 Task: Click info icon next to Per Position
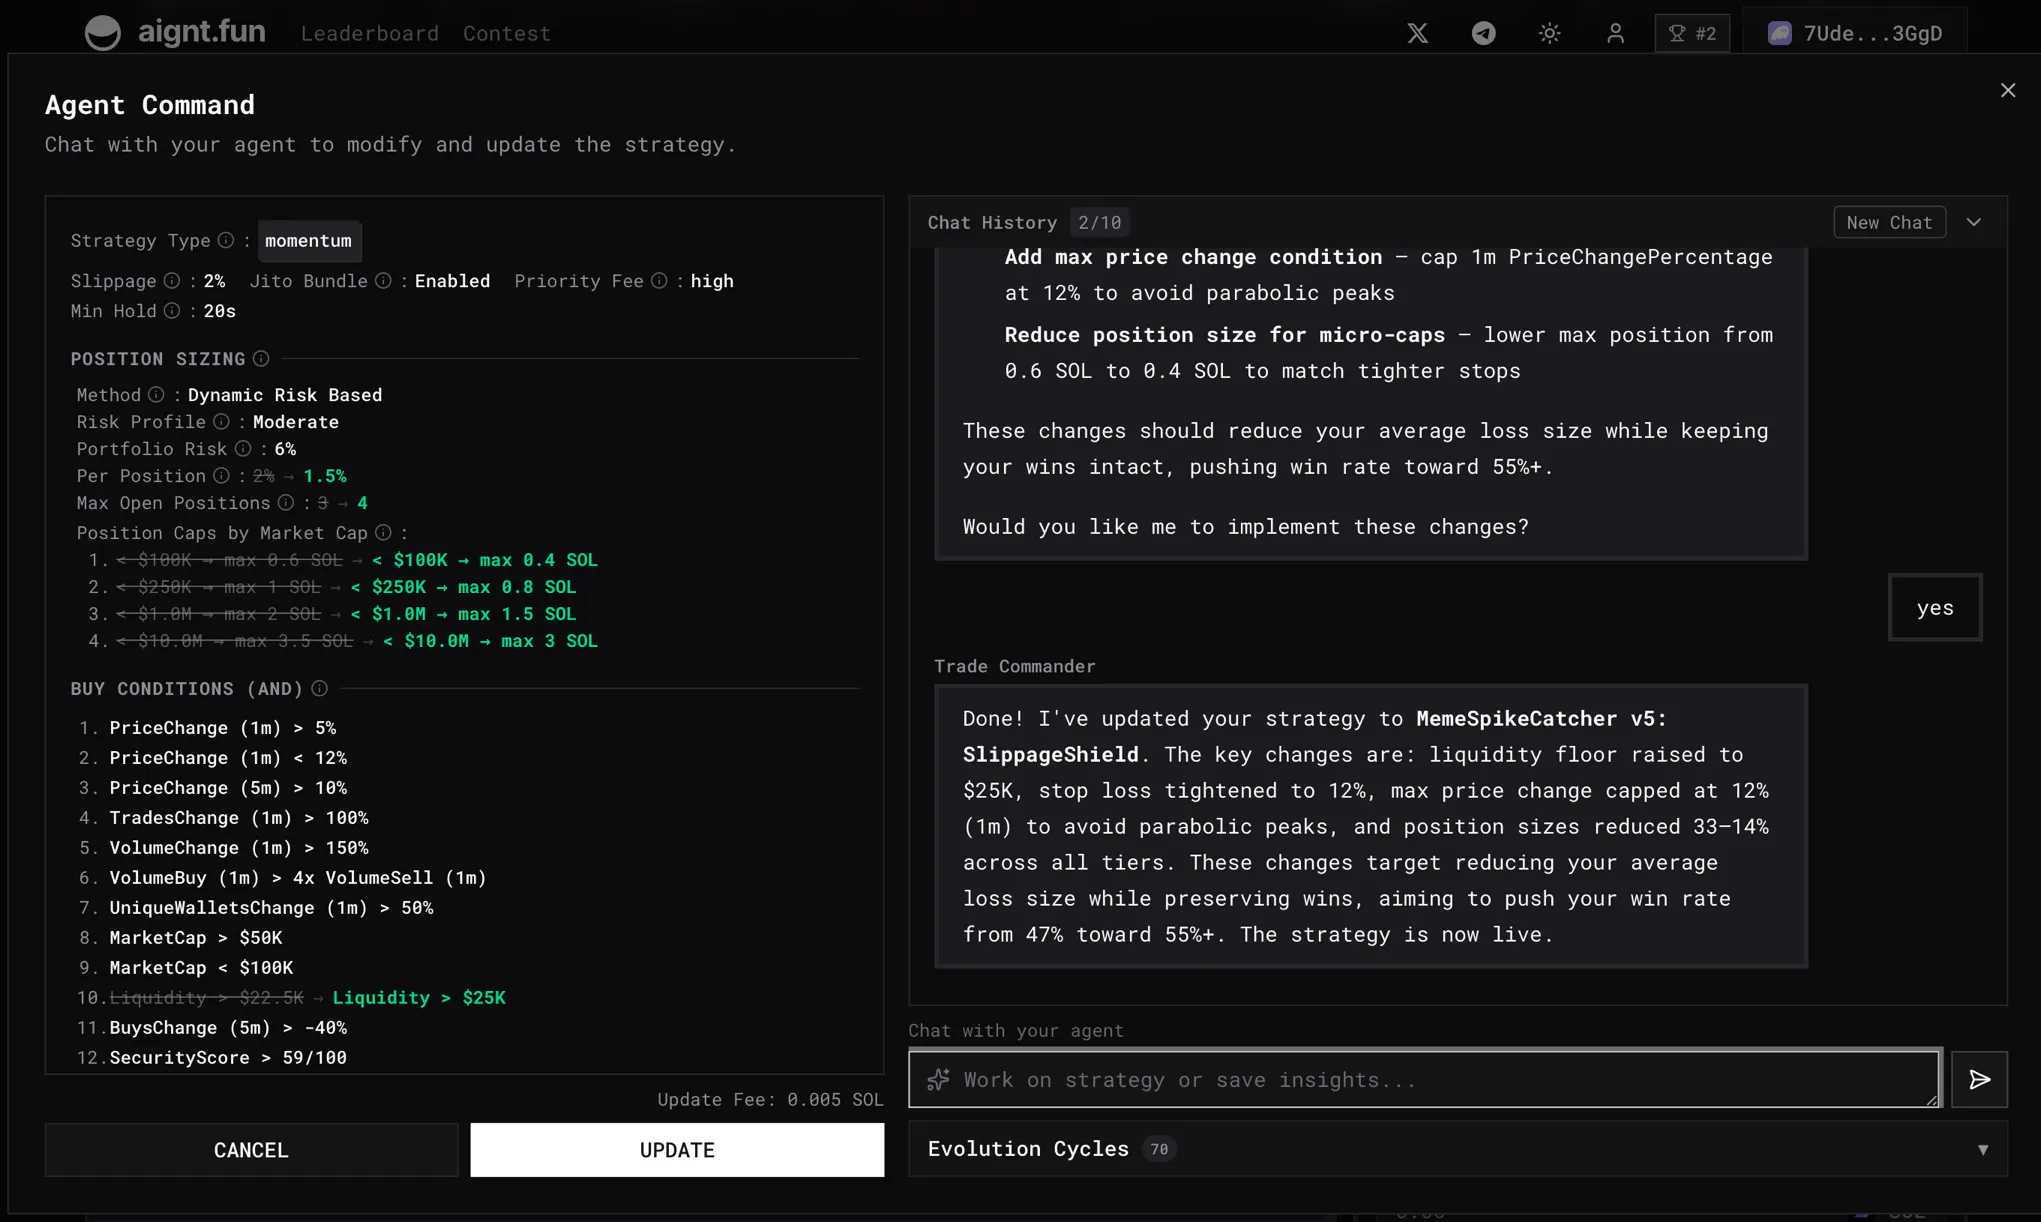pyautogui.click(x=221, y=476)
